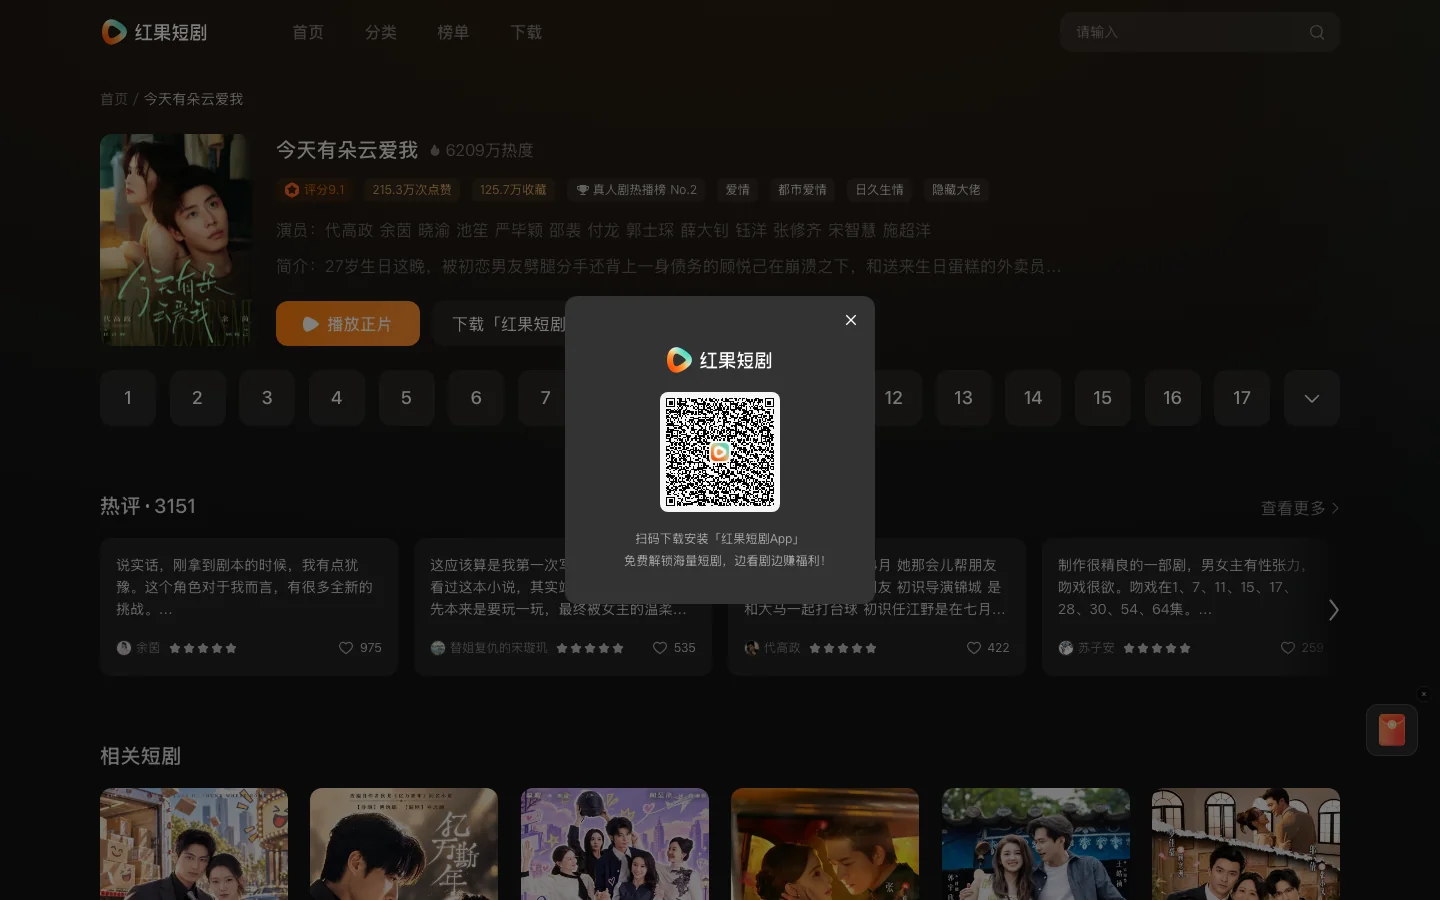Click the 日久生情 tag

point(880,190)
